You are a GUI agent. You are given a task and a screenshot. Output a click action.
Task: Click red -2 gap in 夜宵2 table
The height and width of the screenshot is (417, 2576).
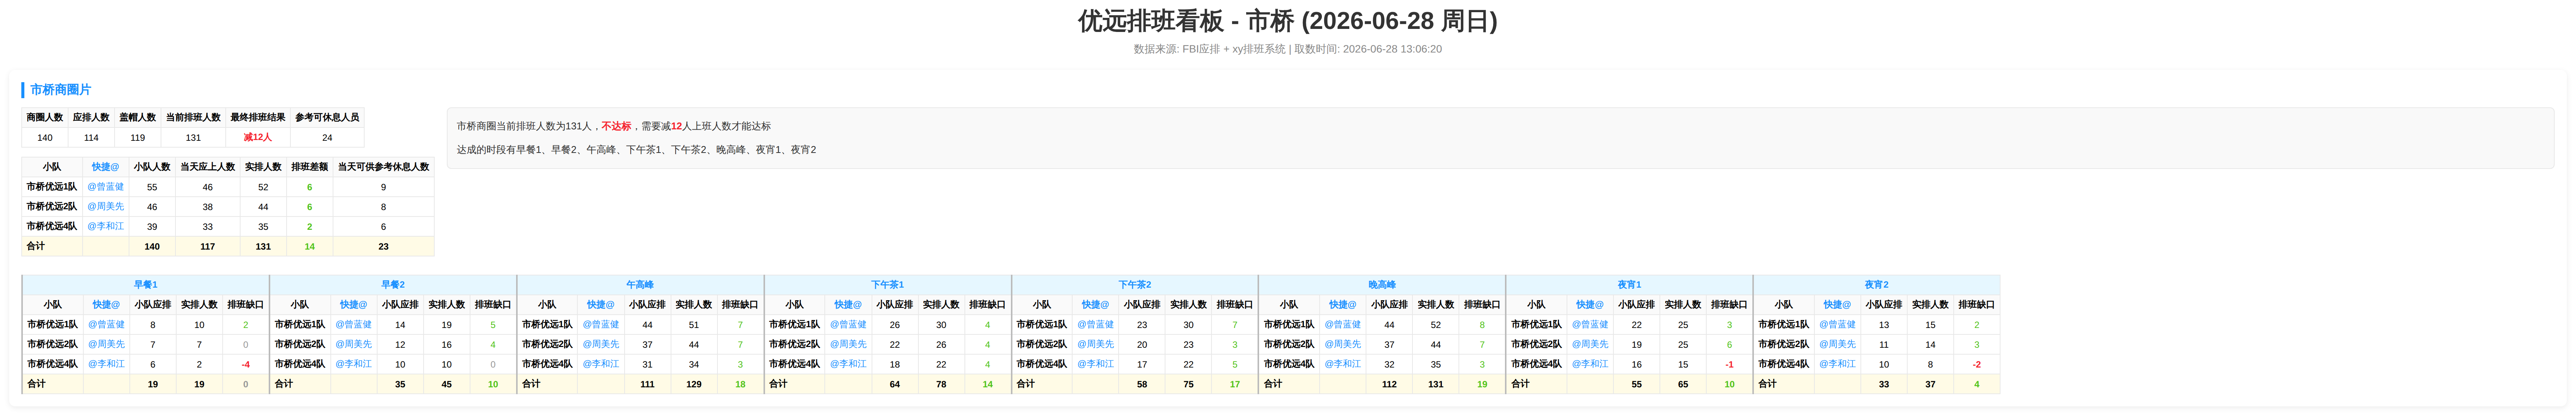[1977, 365]
